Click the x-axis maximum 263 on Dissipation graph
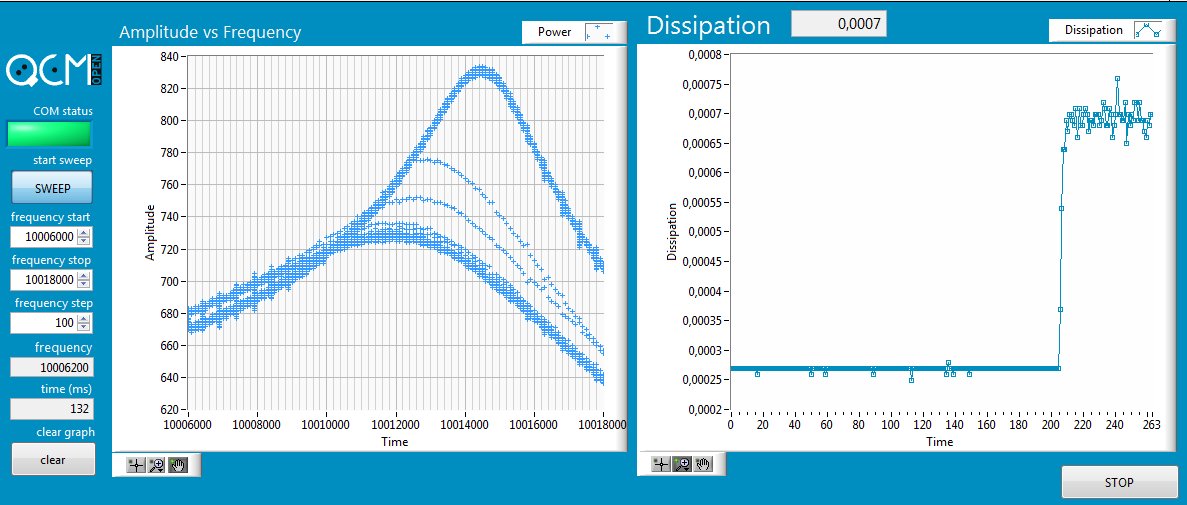The image size is (1187, 505). 1153,424
